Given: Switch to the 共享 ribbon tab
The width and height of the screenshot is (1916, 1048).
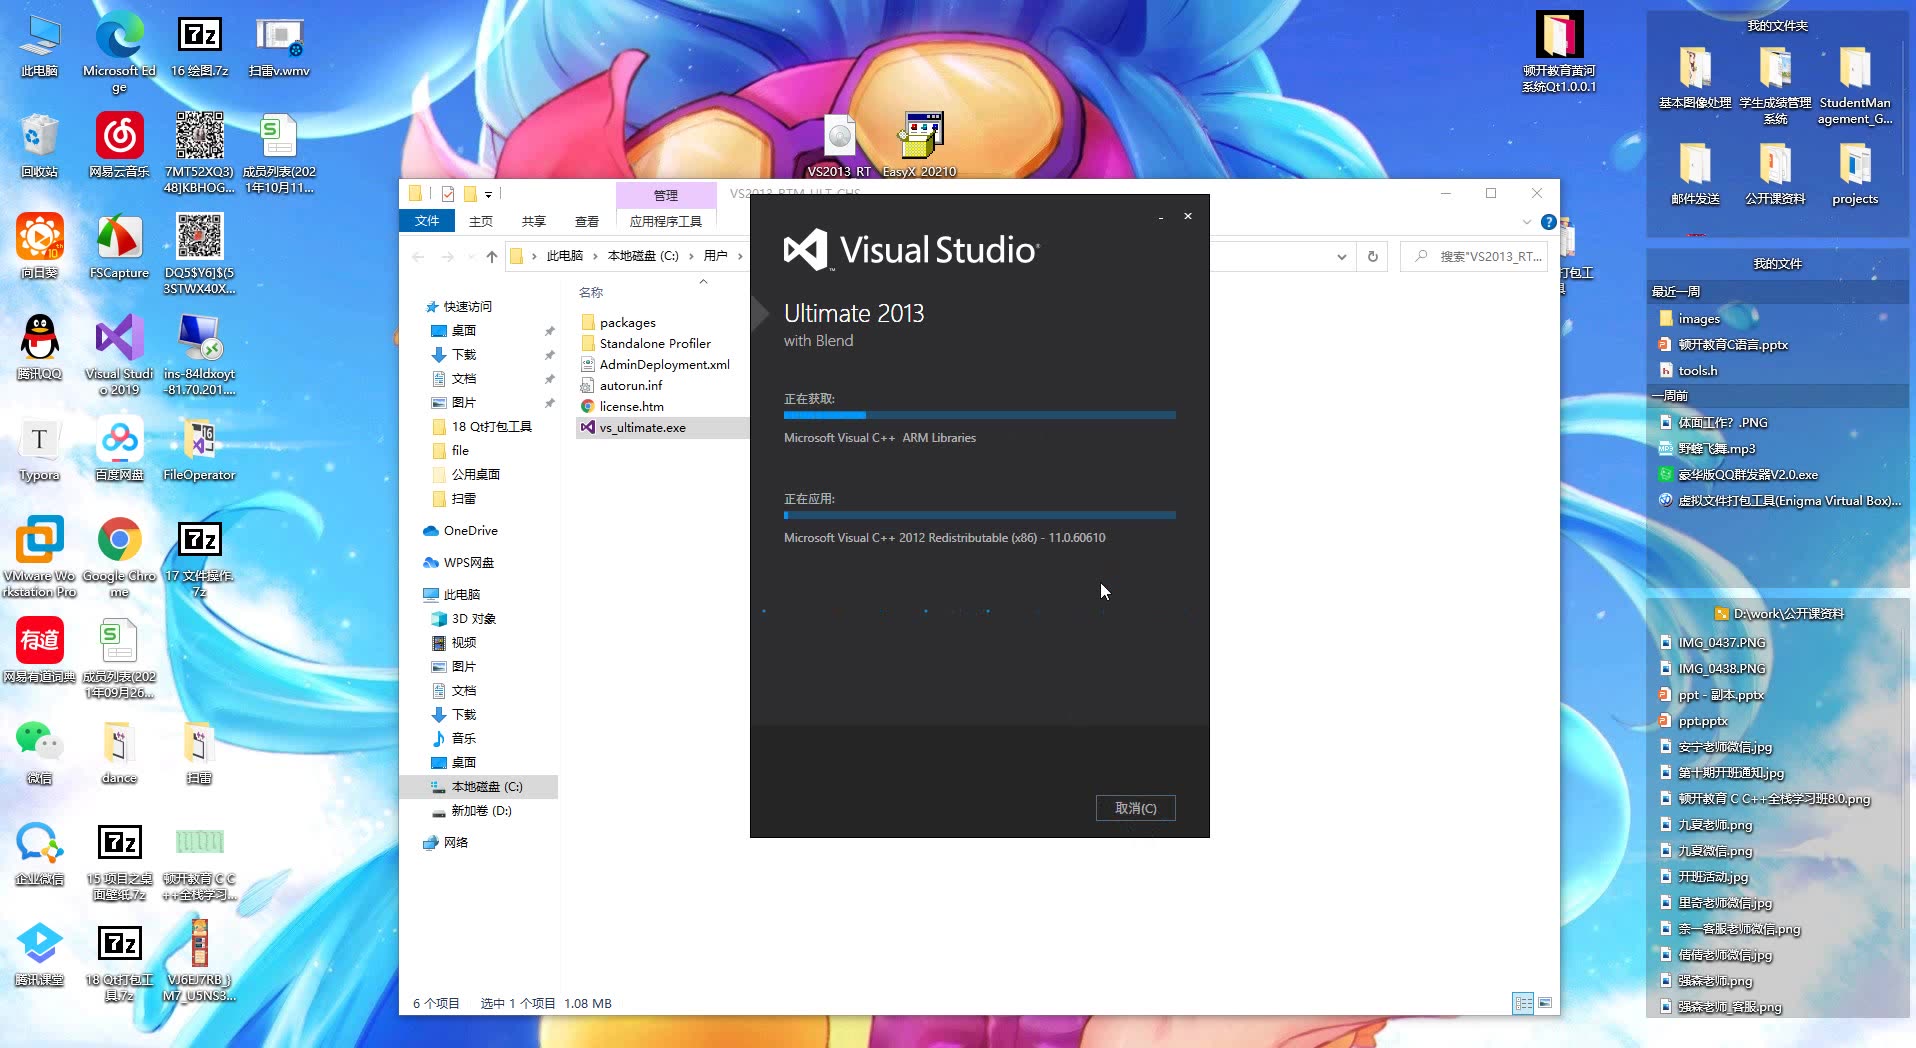Looking at the screenshot, I should click(534, 221).
